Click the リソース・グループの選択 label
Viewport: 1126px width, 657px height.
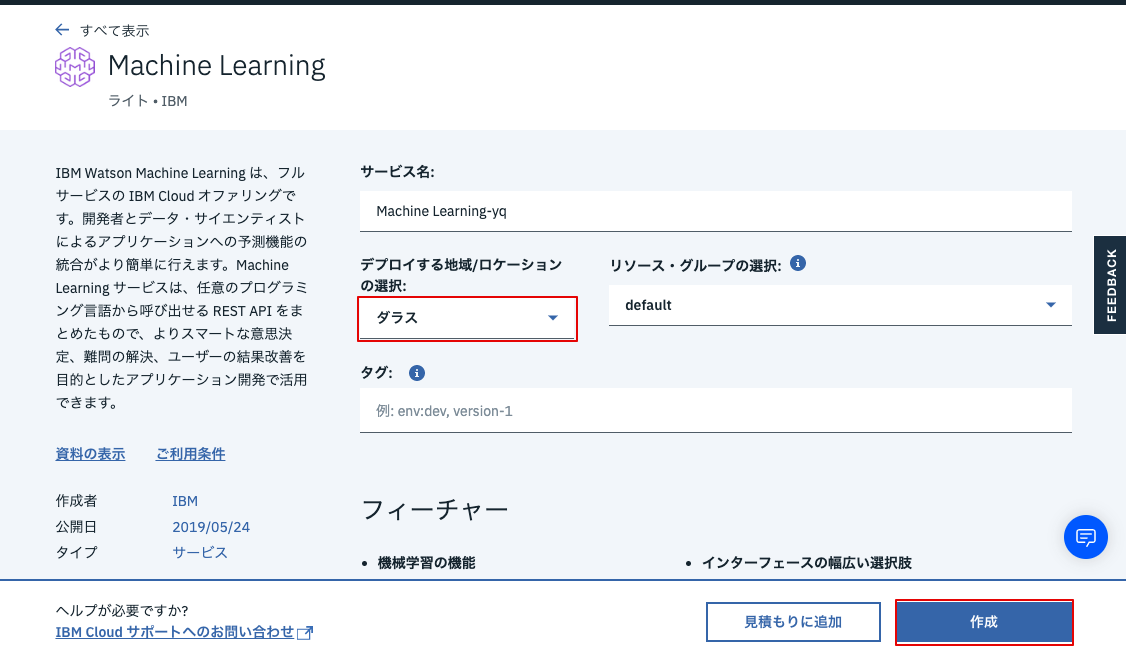(695, 266)
